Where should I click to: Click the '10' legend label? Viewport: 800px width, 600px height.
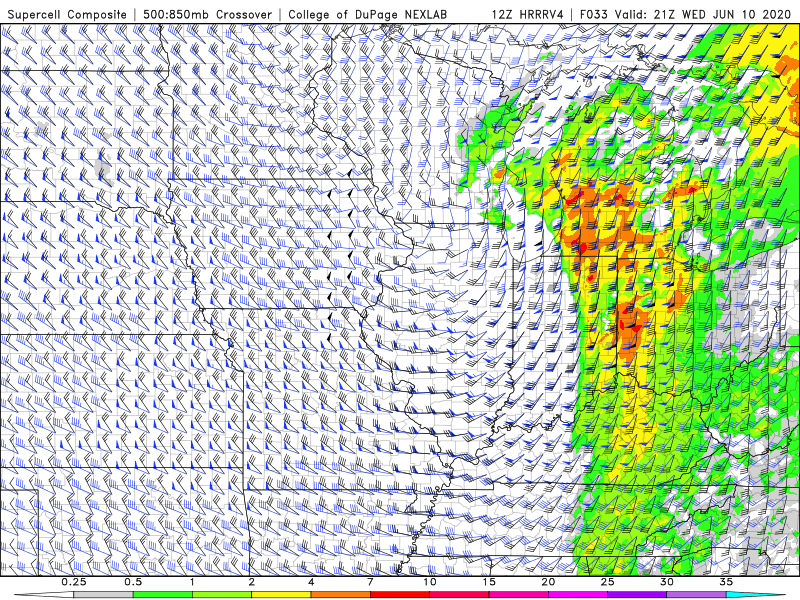[x=430, y=582]
